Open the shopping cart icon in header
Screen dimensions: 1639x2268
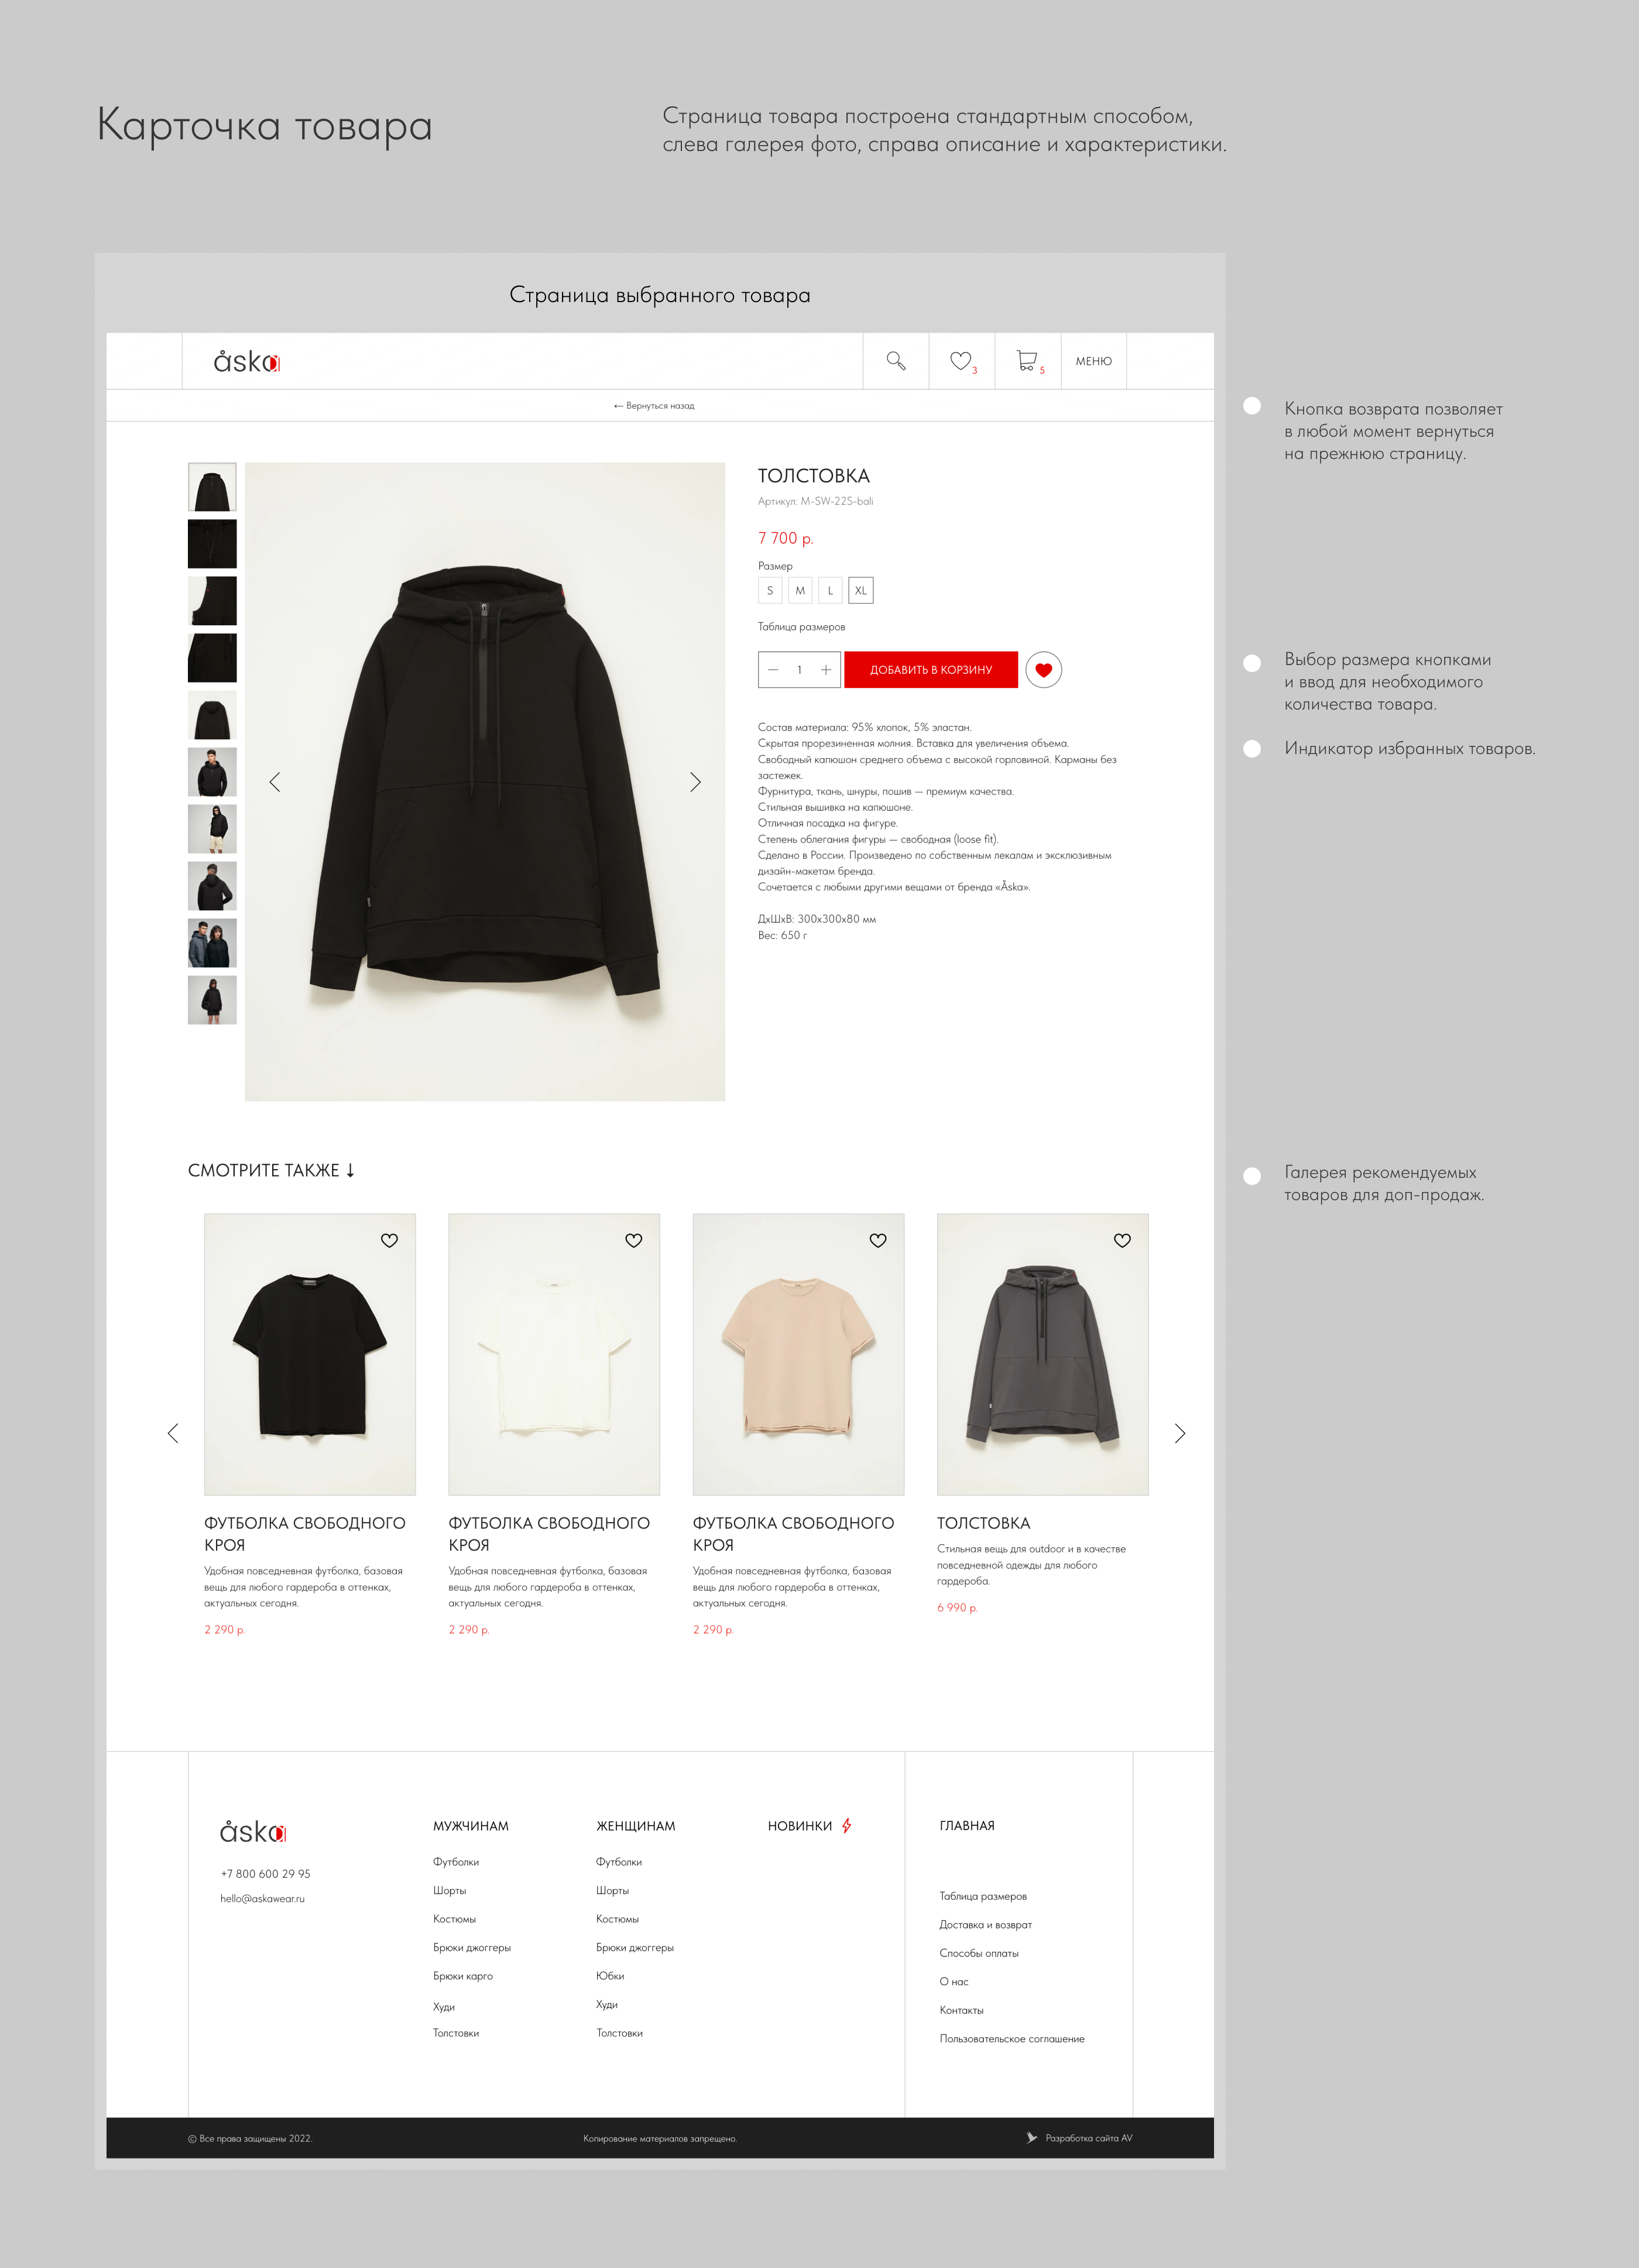coord(1027,360)
